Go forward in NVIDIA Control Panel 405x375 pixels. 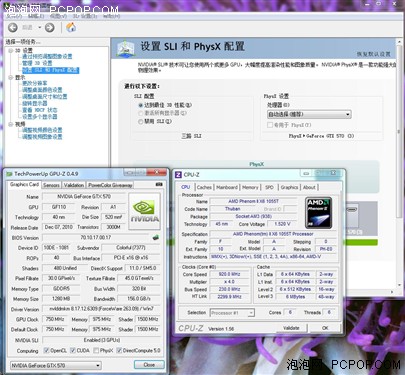click(x=49, y=28)
